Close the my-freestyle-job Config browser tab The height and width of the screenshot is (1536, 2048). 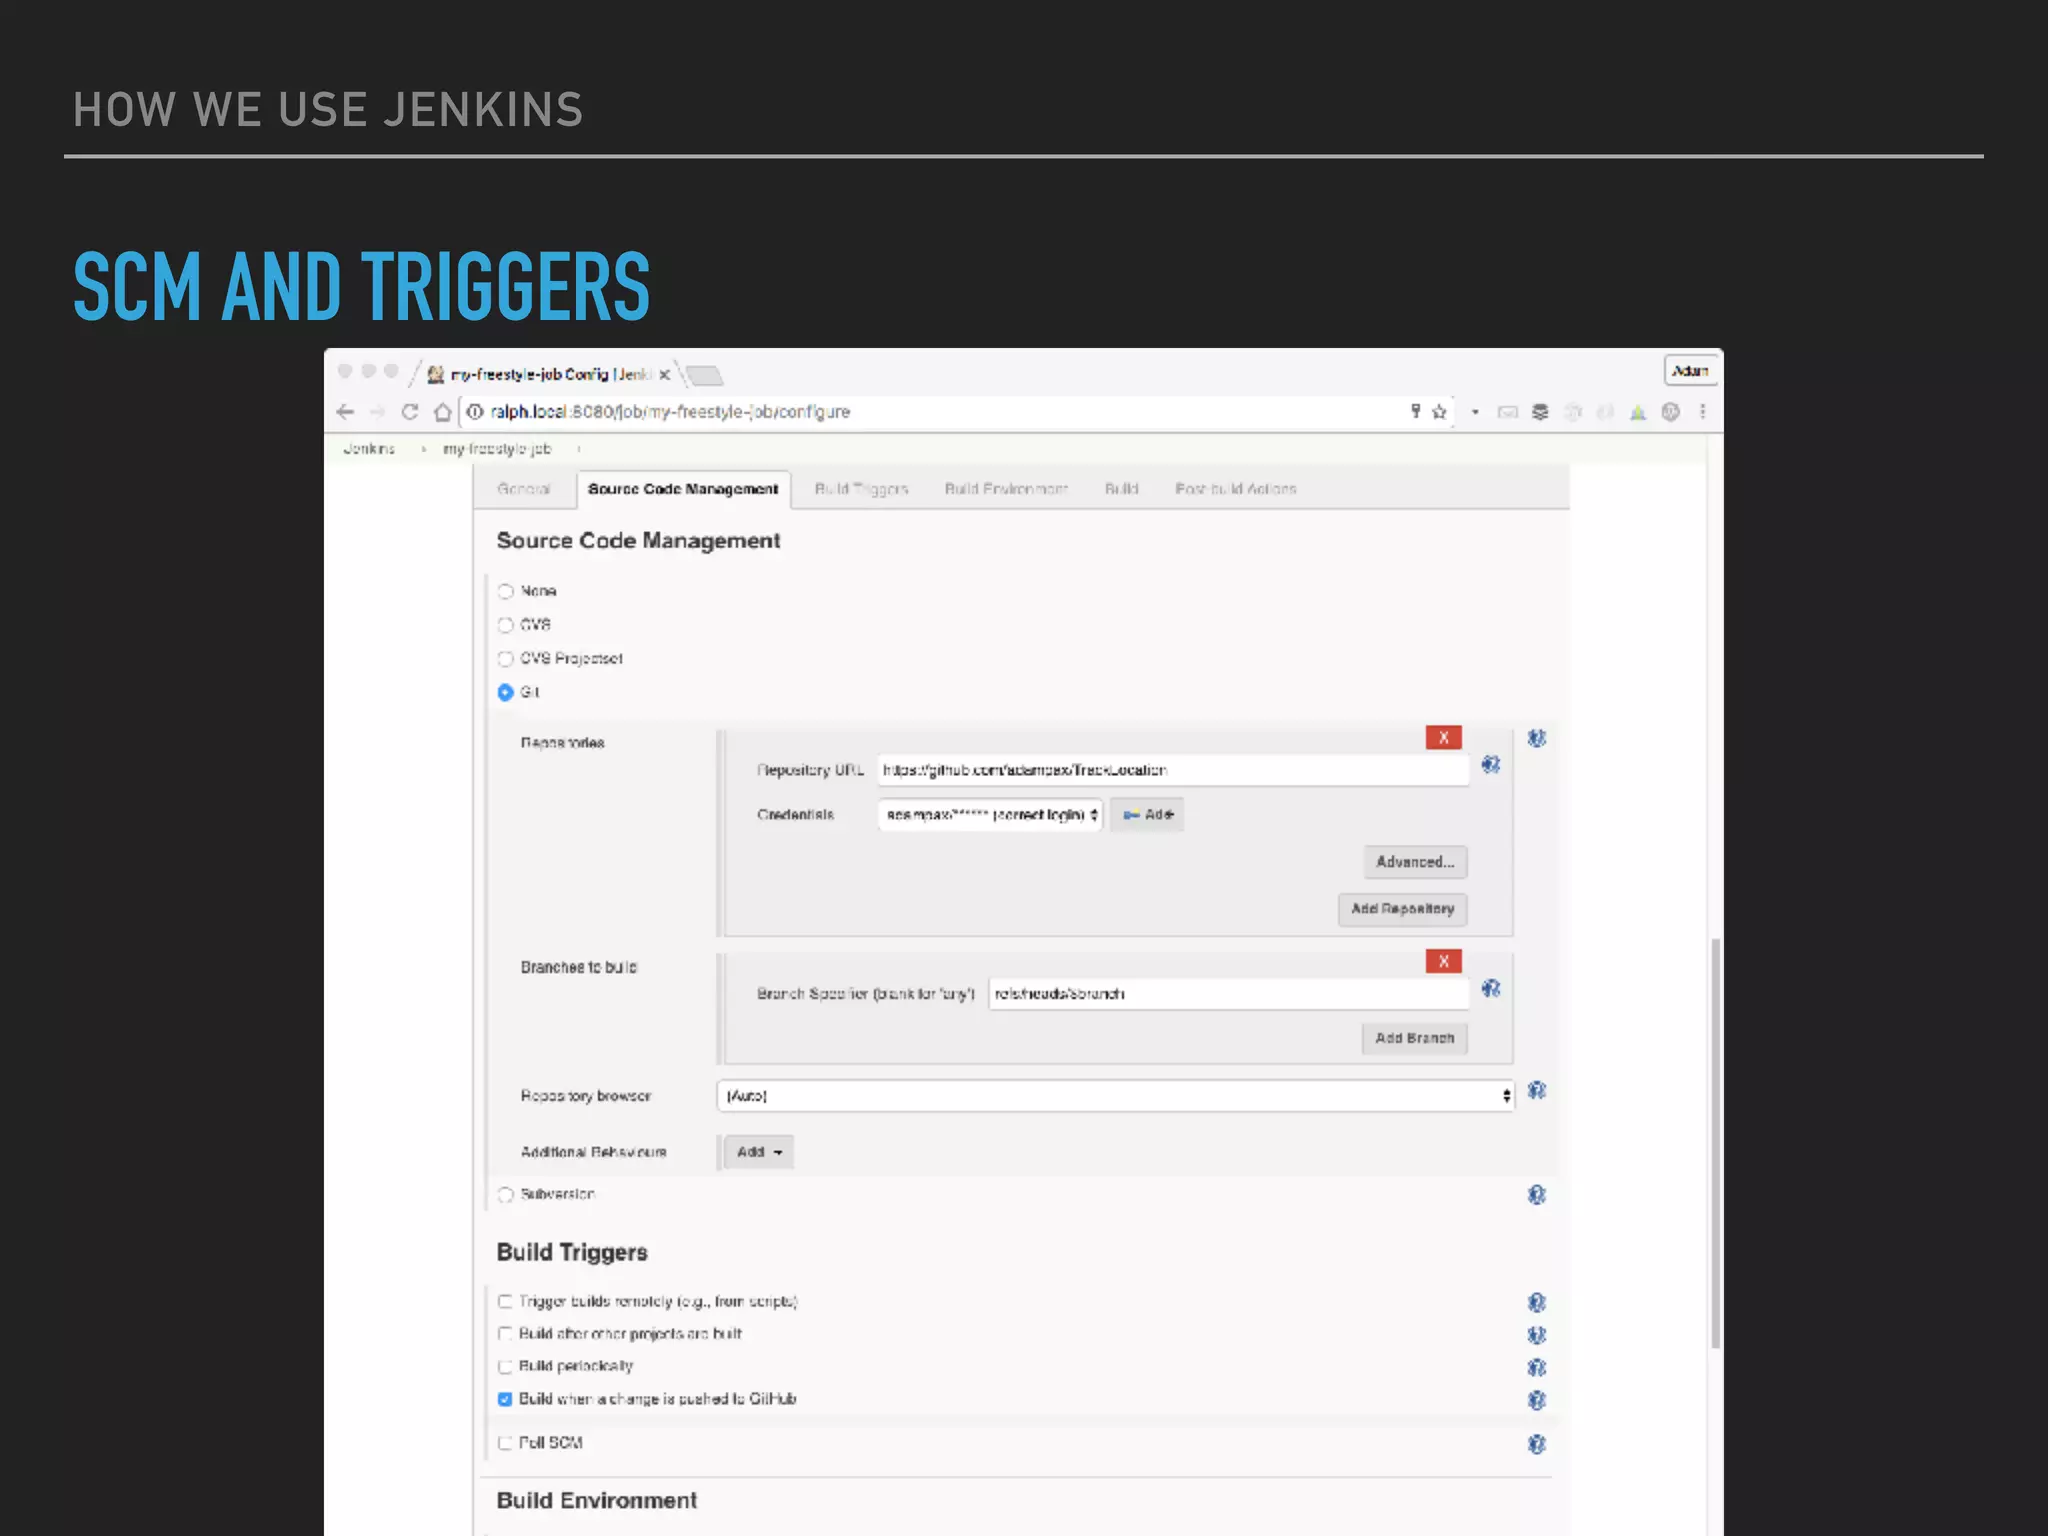coord(664,375)
